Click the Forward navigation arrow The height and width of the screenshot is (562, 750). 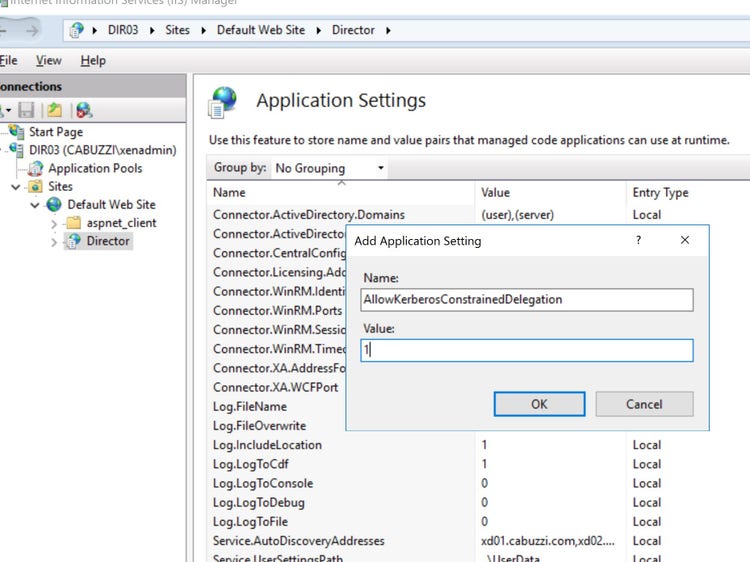pos(33,31)
